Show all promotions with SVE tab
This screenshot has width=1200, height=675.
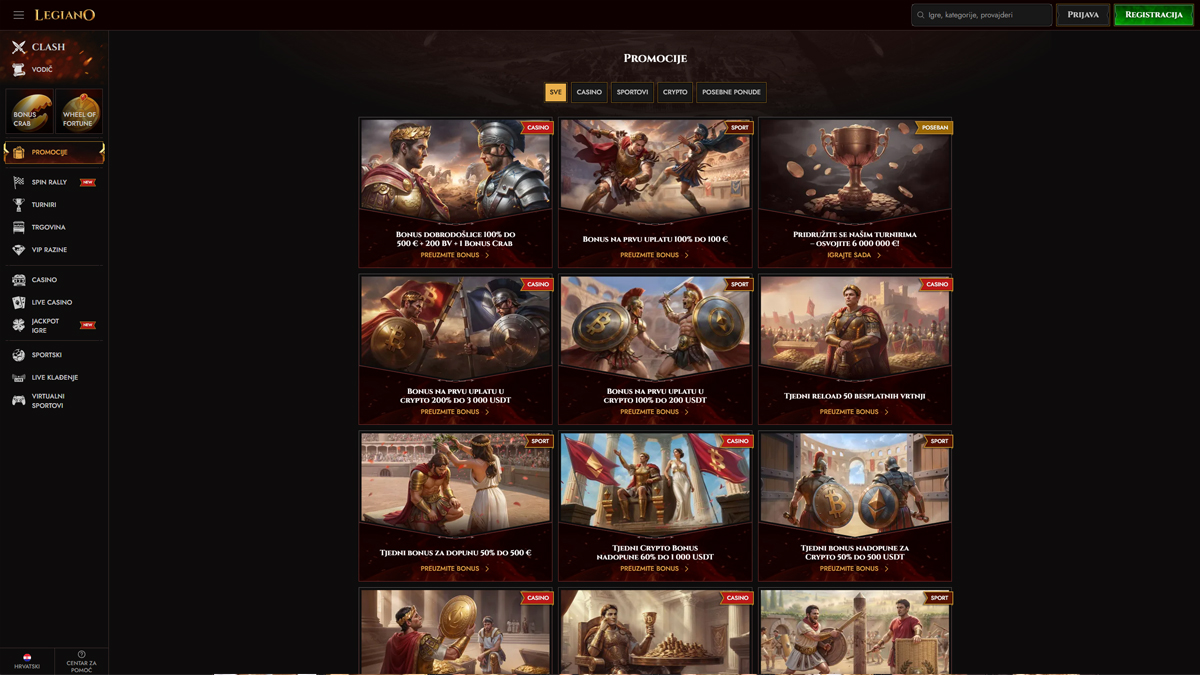555,92
